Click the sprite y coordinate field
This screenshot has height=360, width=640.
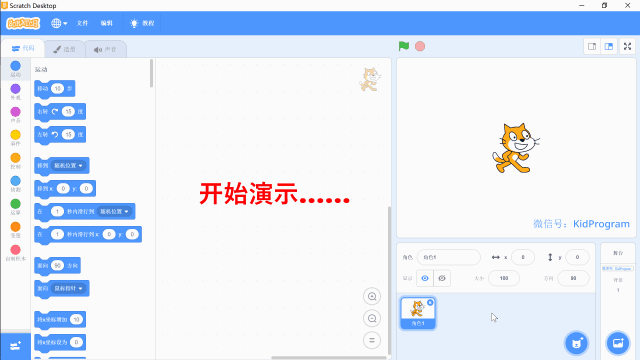click(577, 258)
